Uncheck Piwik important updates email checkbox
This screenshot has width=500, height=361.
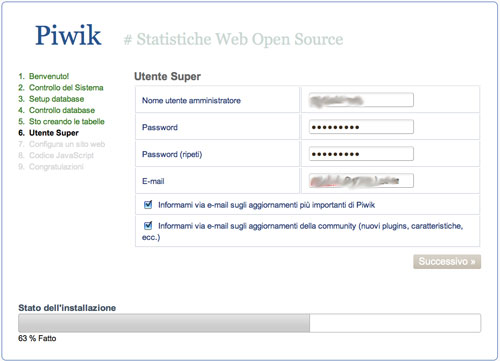coord(148,204)
